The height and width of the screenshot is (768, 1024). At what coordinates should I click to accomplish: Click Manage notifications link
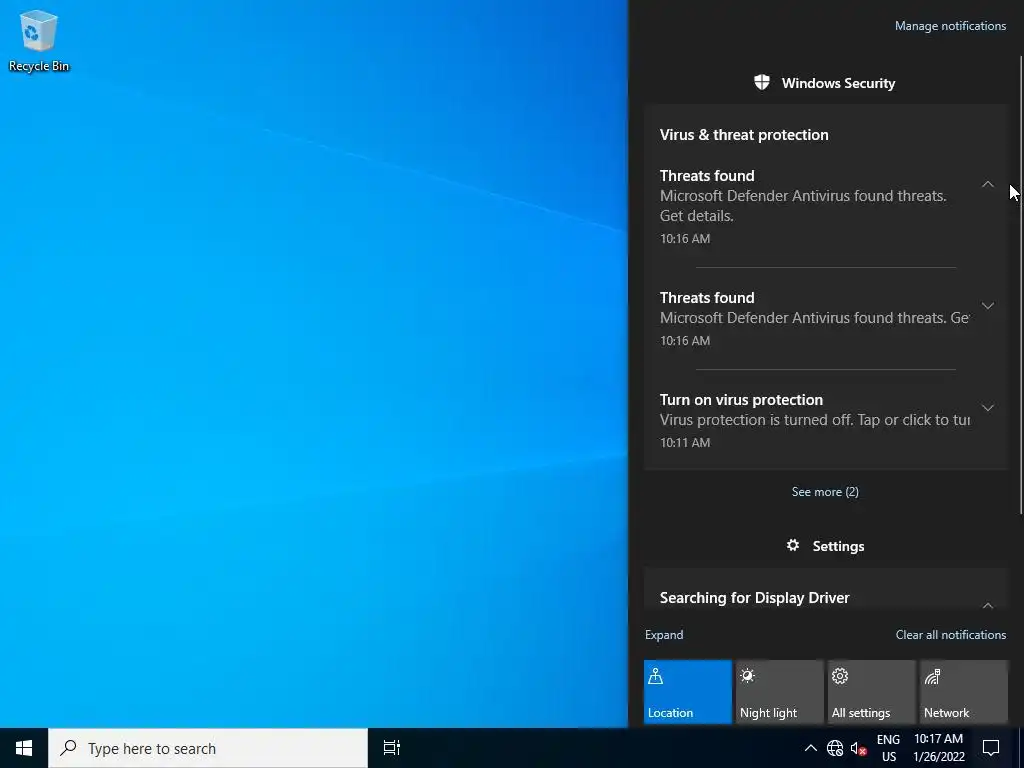tap(950, 26)
